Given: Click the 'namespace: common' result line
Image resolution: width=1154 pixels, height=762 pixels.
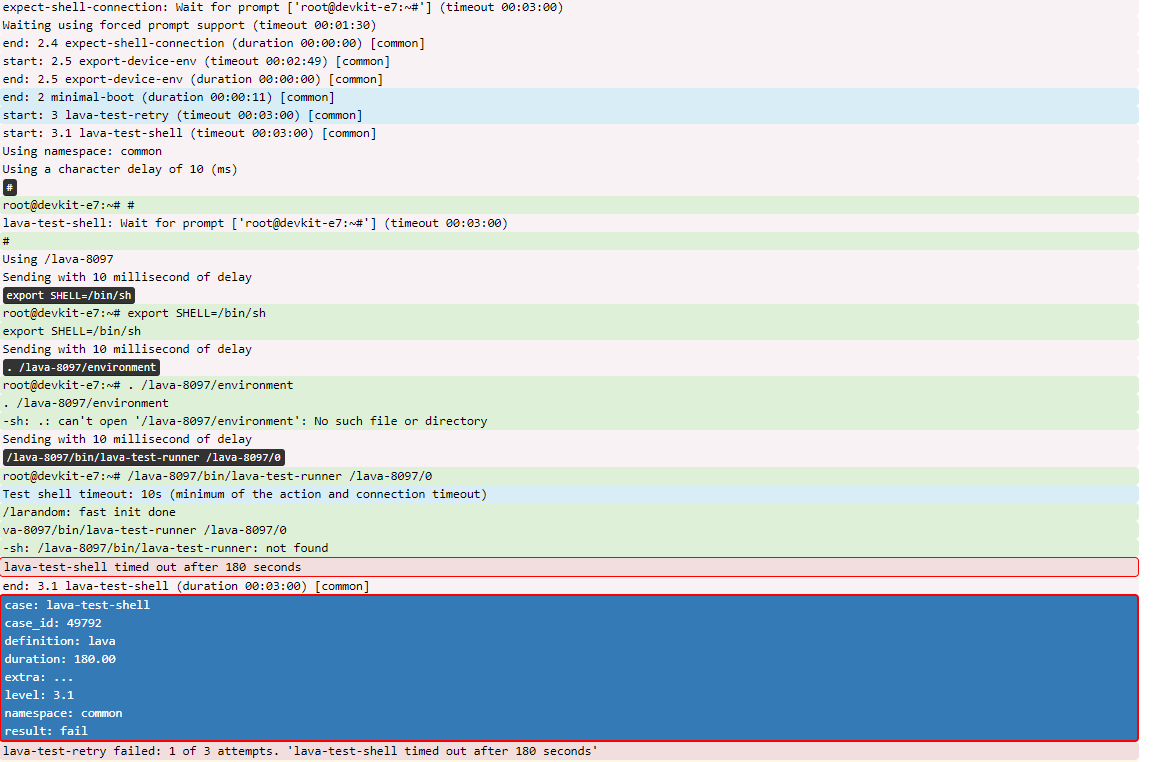Looking at the screenshot, I should pos(570,713).
